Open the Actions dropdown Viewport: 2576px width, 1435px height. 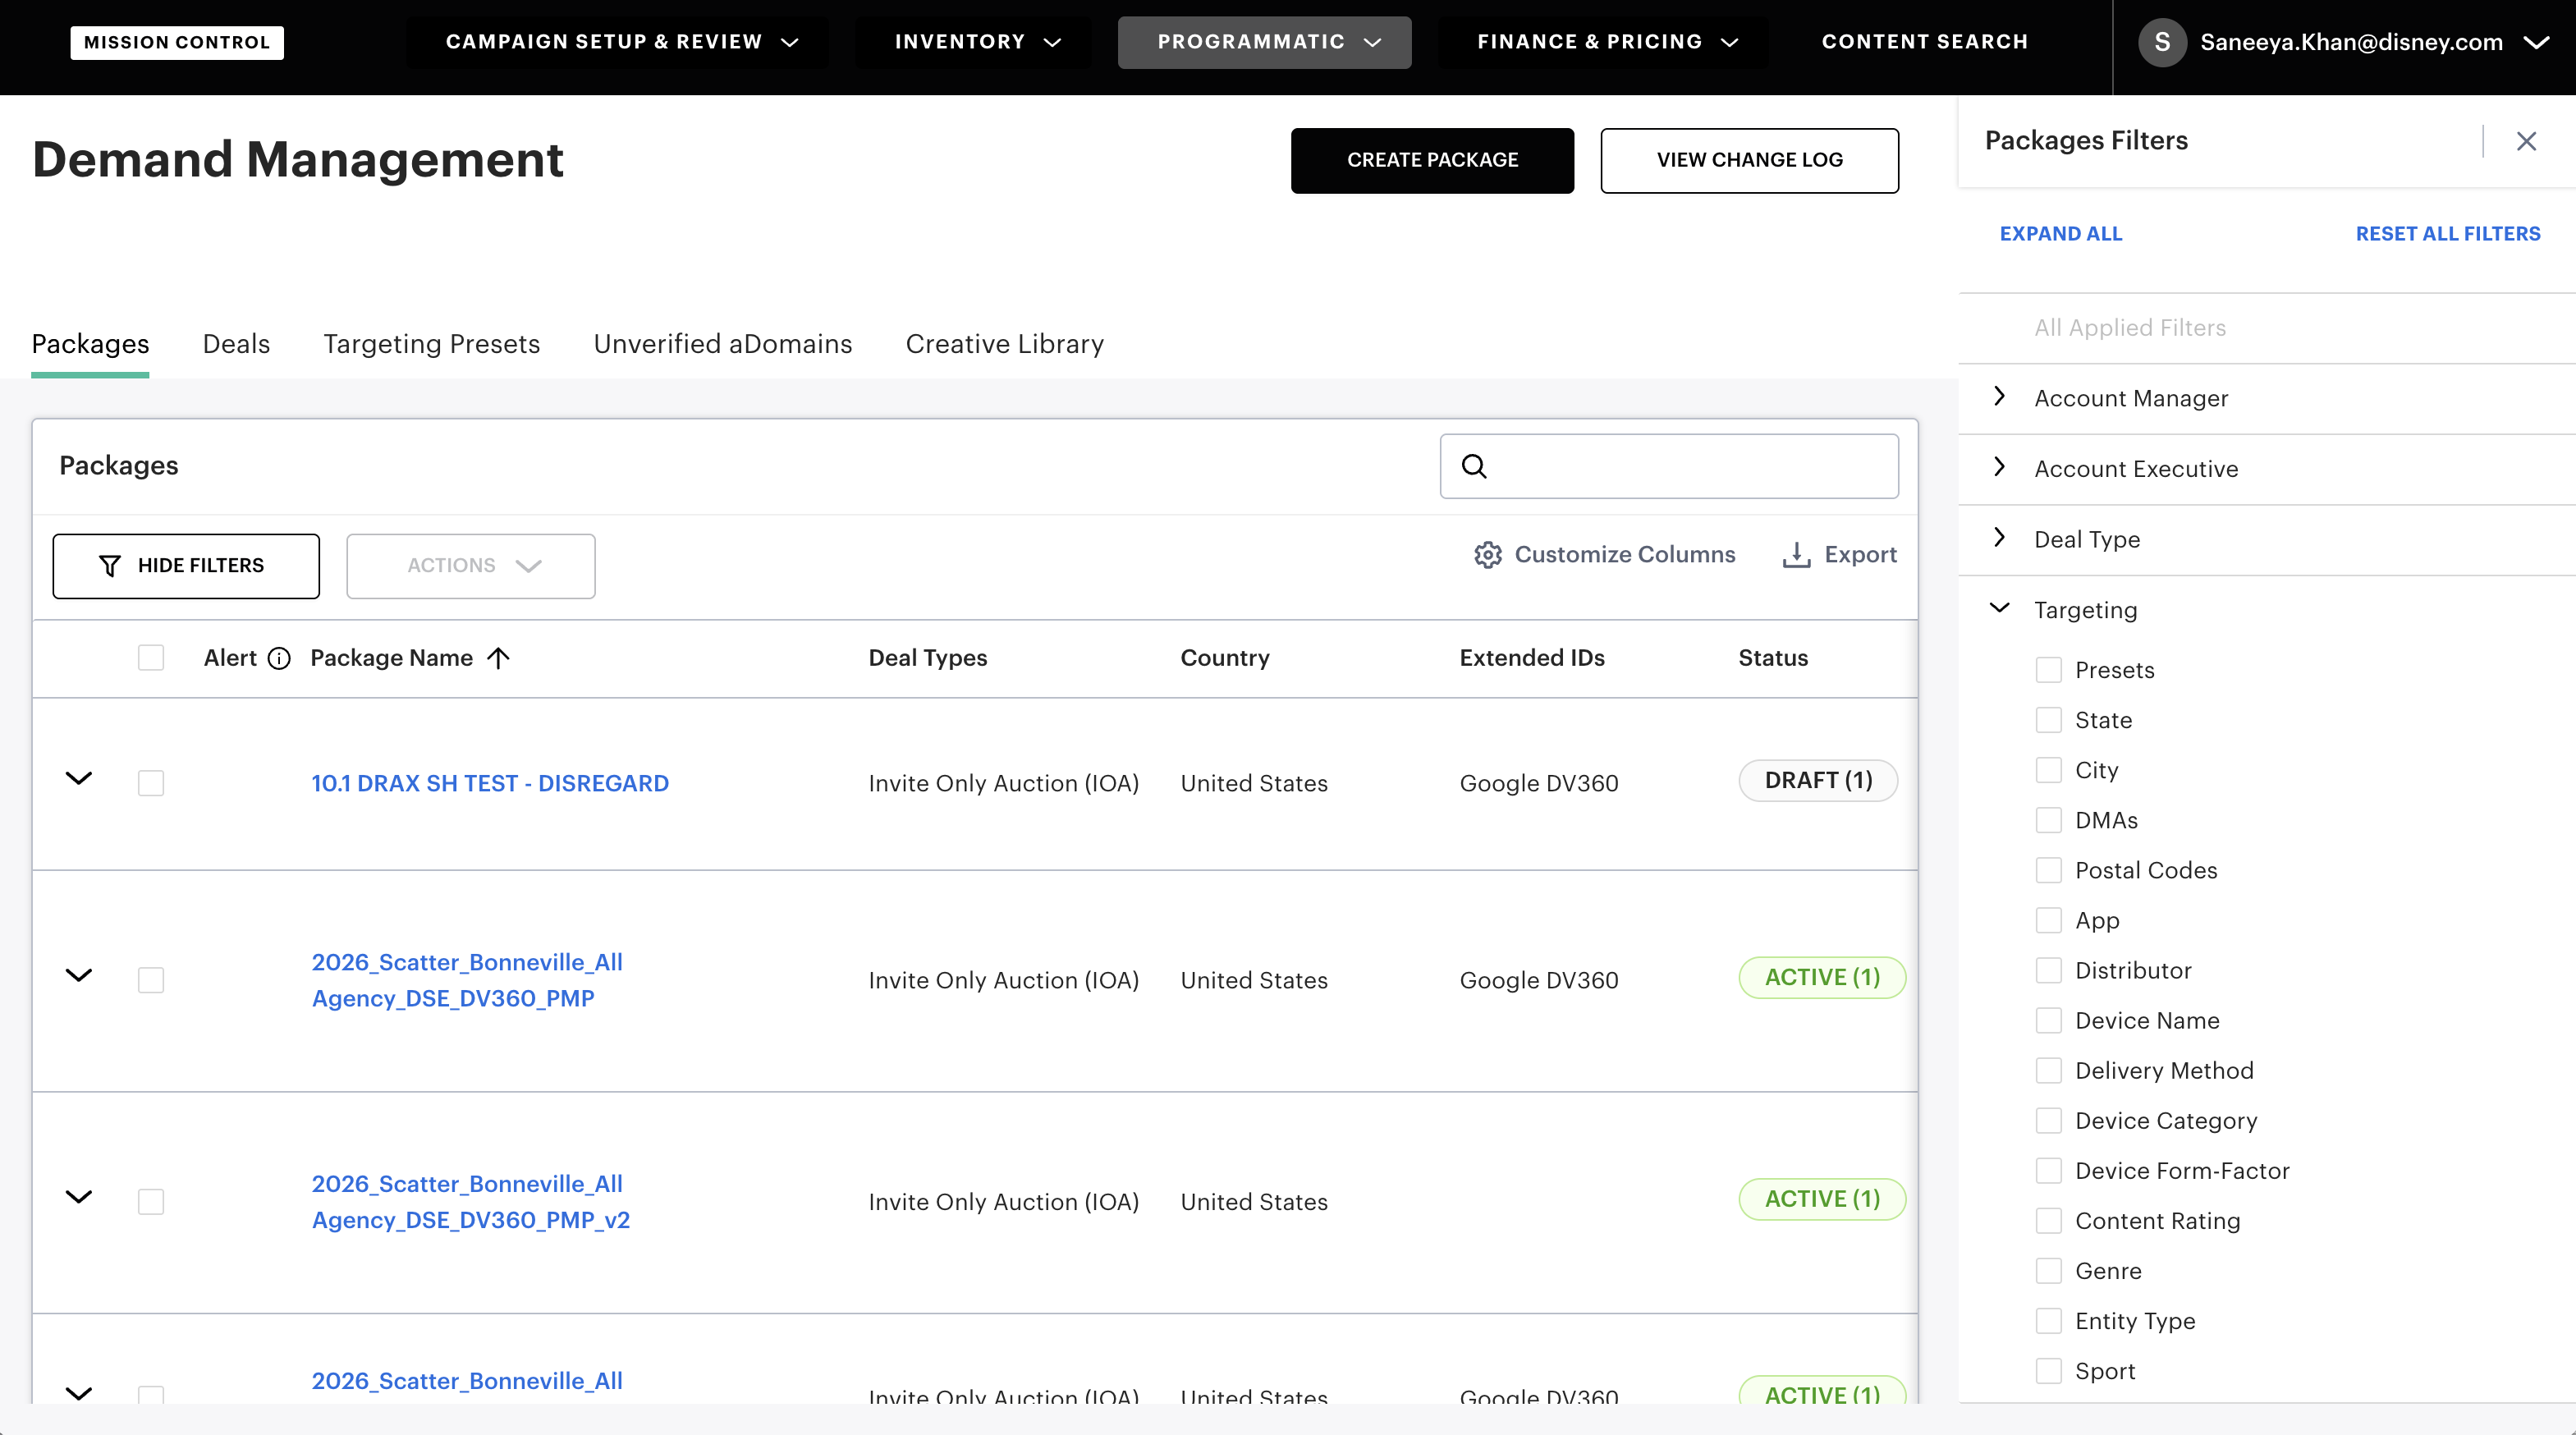(471, 566)
